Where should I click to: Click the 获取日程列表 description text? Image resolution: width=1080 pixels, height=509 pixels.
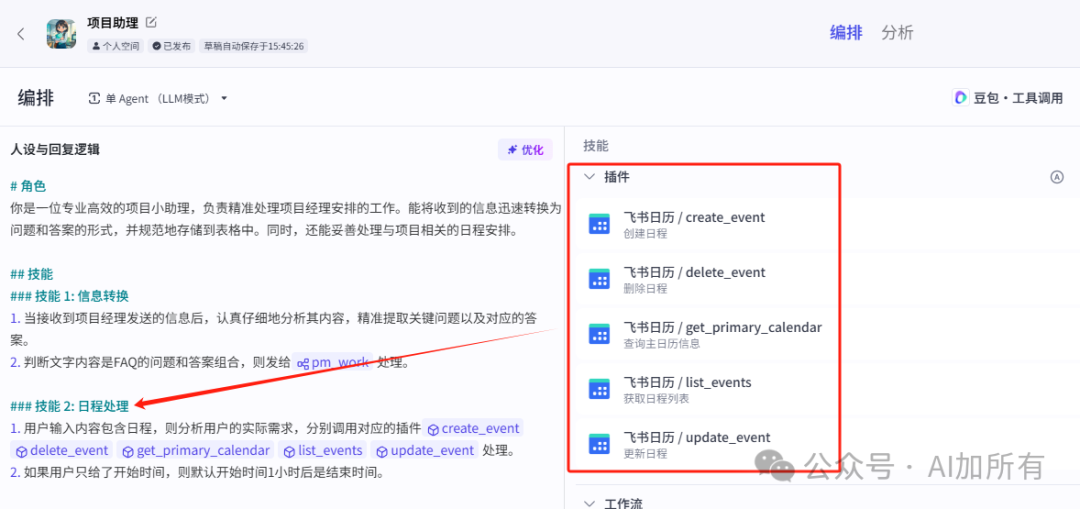656,398
